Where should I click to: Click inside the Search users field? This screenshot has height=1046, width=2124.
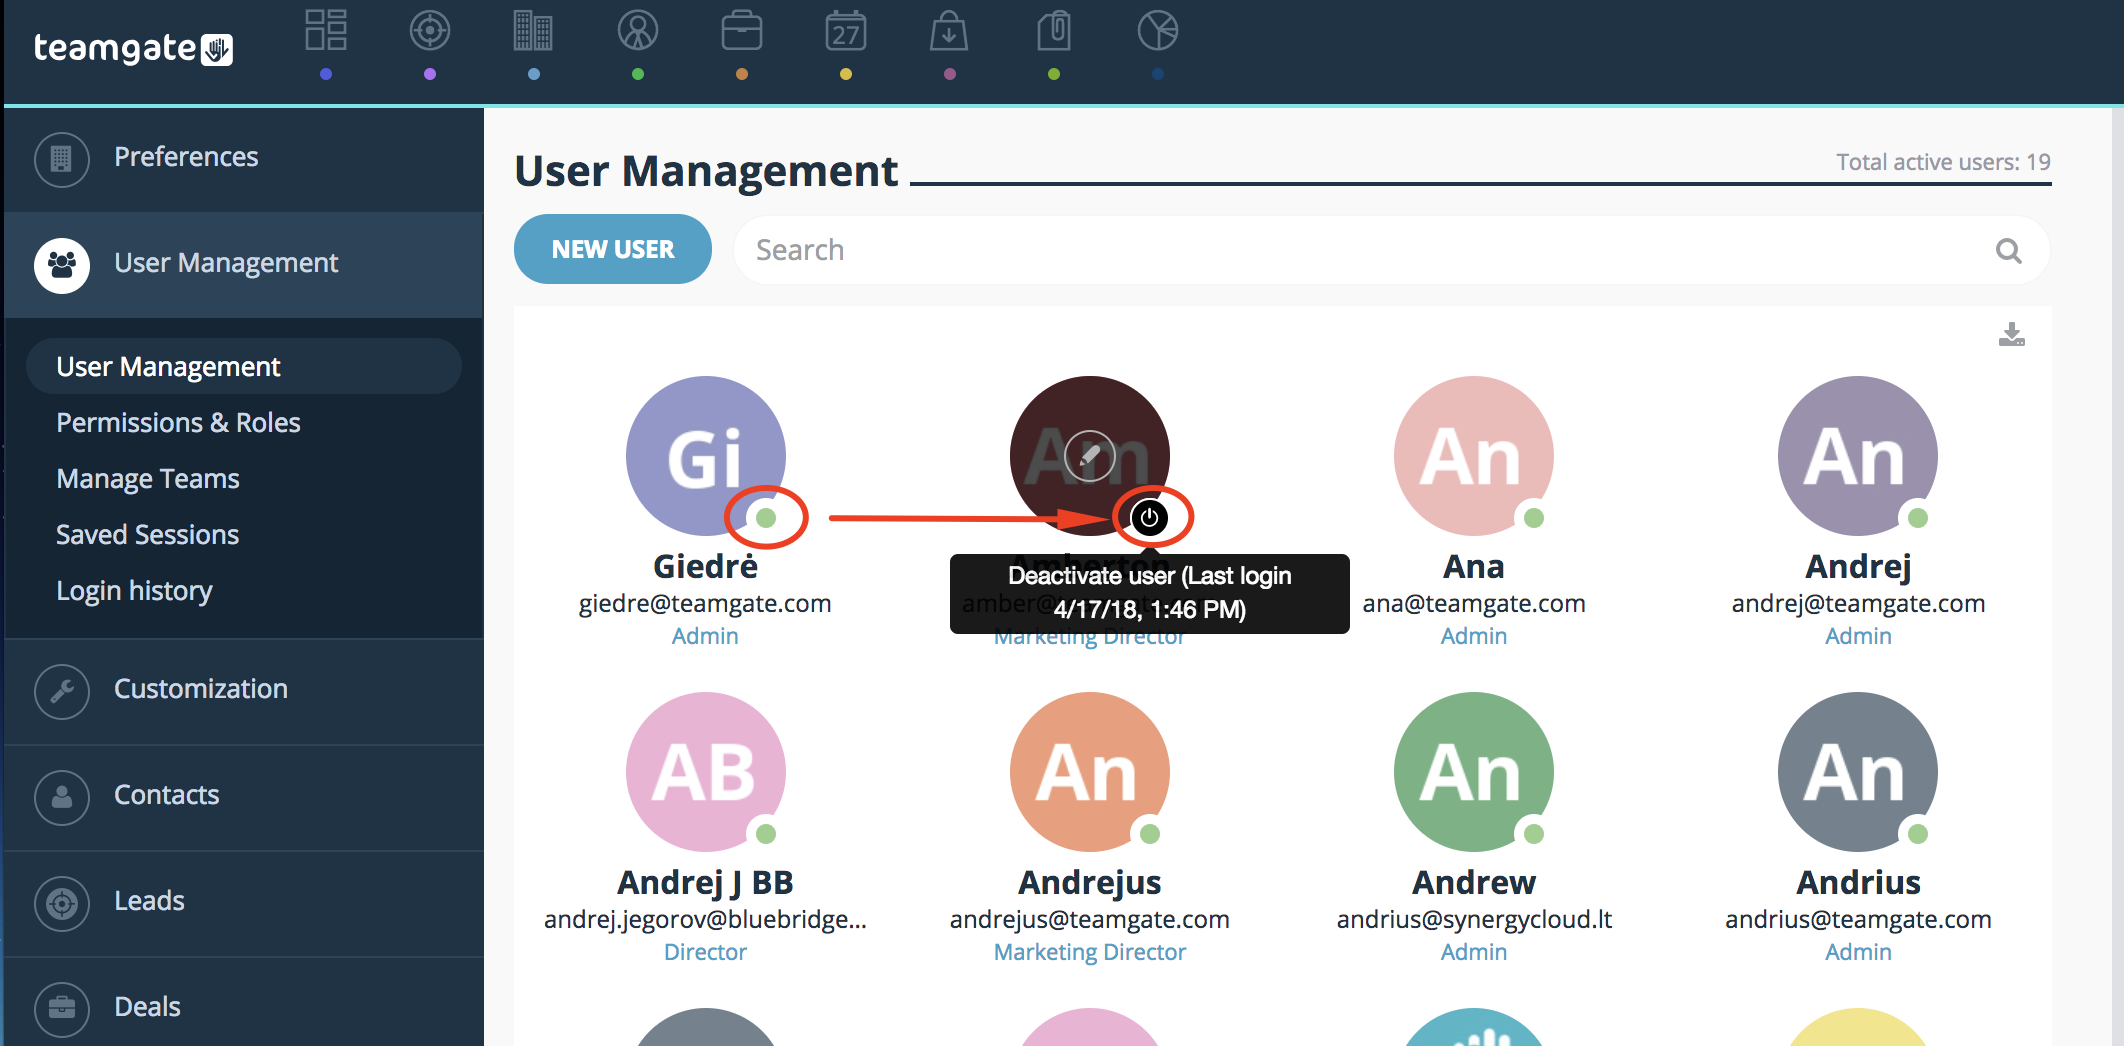click(x=1392, y=250)
